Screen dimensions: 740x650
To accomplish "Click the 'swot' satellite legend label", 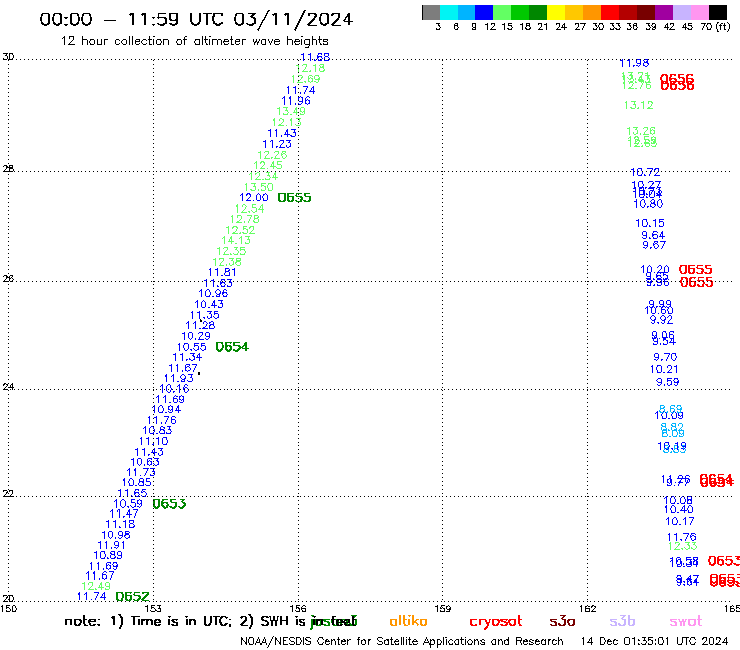I will (686, 622).
